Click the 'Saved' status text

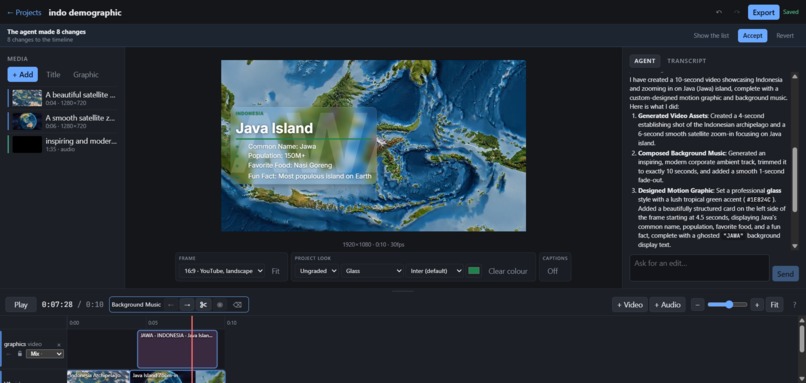(791, 12)
